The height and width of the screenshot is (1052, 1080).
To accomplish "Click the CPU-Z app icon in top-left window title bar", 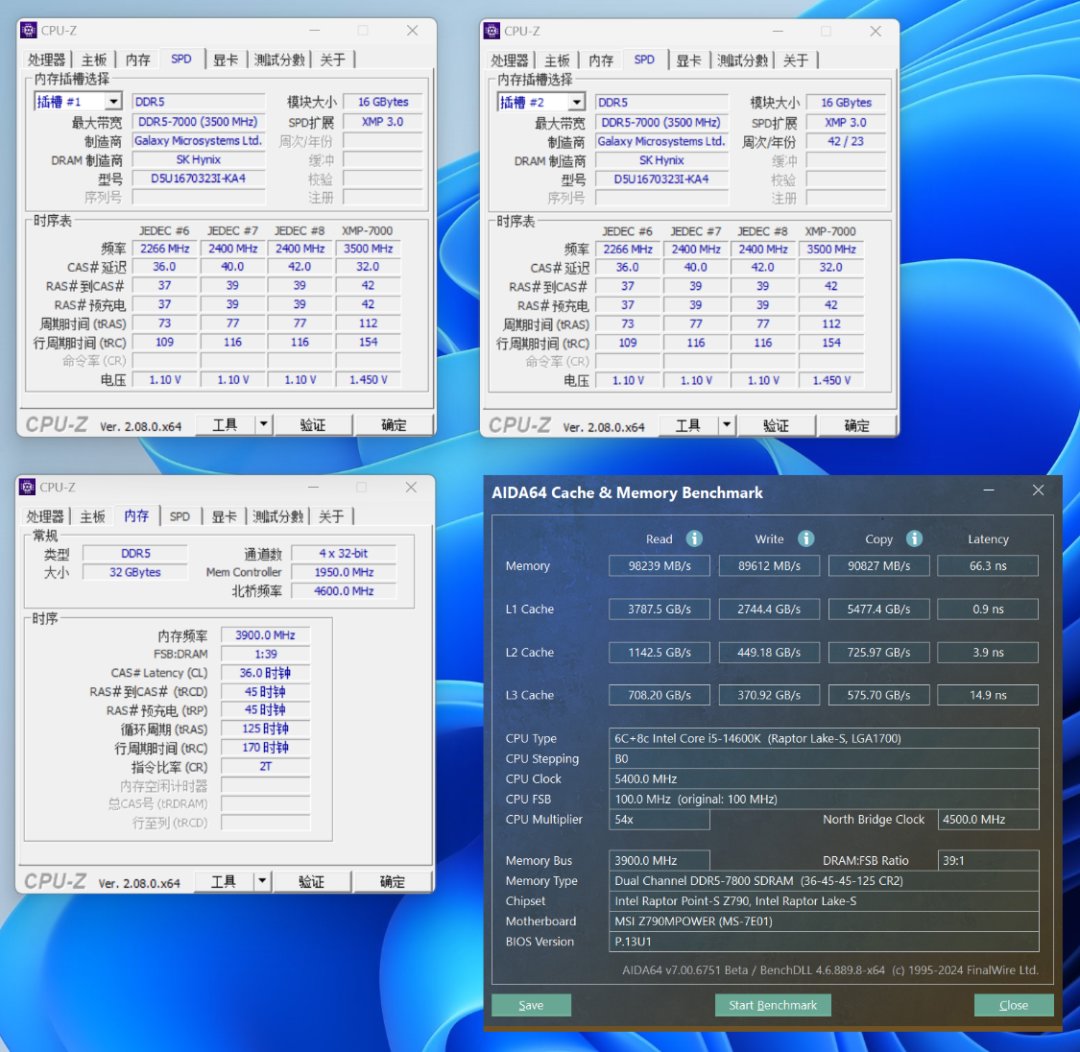I will (28, 30).
